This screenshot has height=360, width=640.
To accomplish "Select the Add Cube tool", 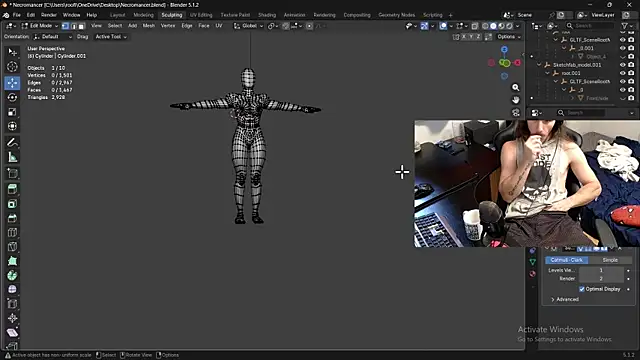I will tap(12, 173).
